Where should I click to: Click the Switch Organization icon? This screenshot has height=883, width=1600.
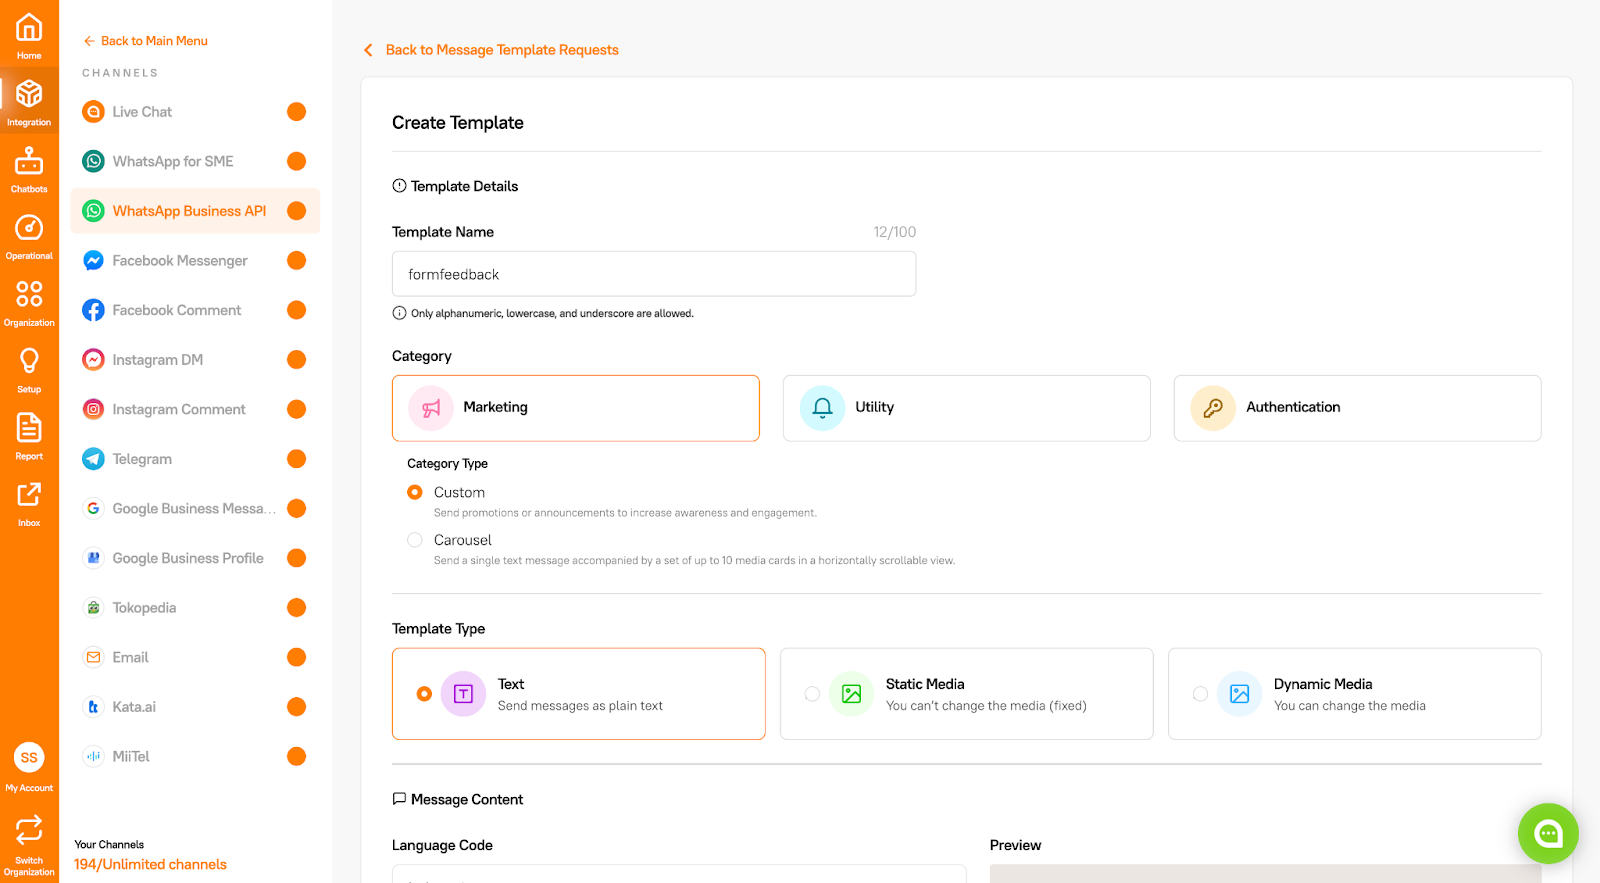tap(29, 829)
